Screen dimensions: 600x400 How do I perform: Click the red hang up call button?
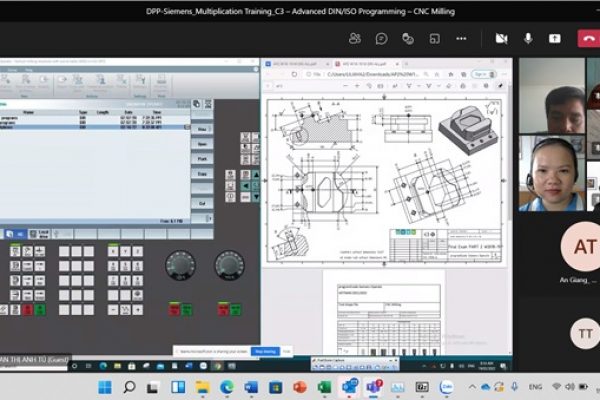pos(587,38)
